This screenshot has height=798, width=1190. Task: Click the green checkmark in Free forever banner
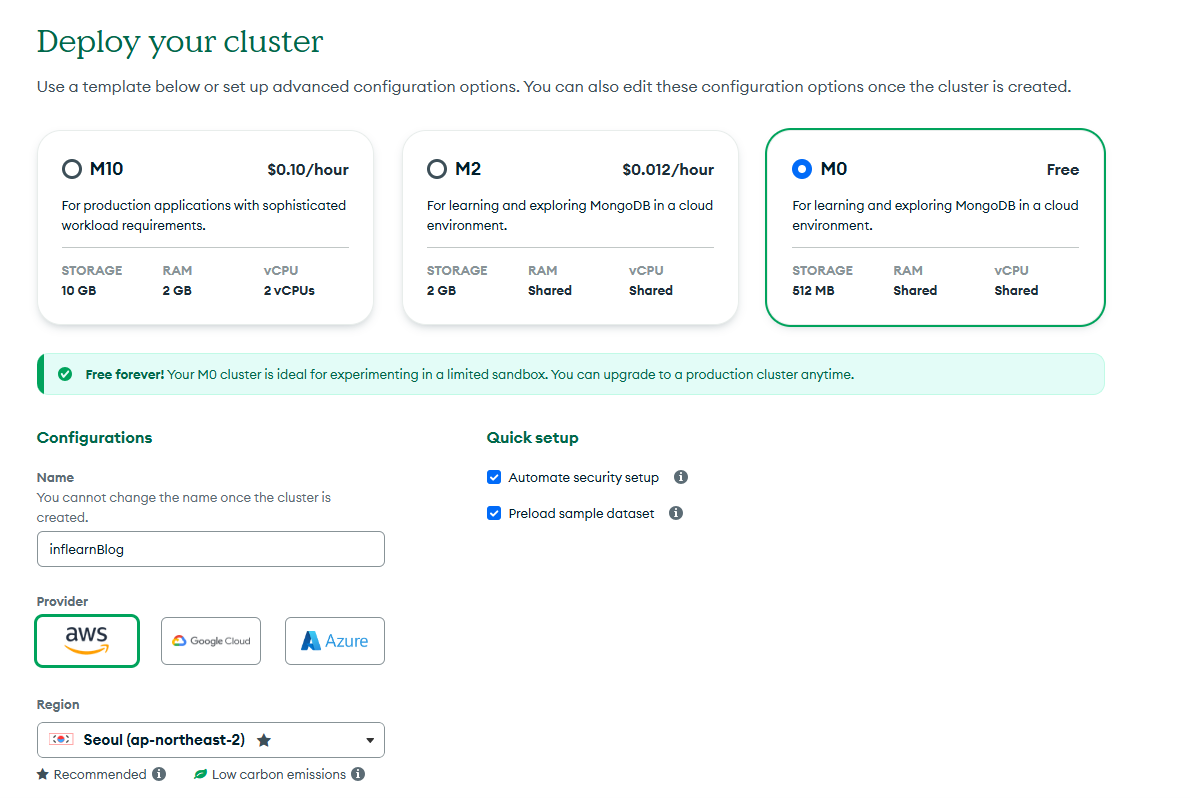tap(65, 374)
